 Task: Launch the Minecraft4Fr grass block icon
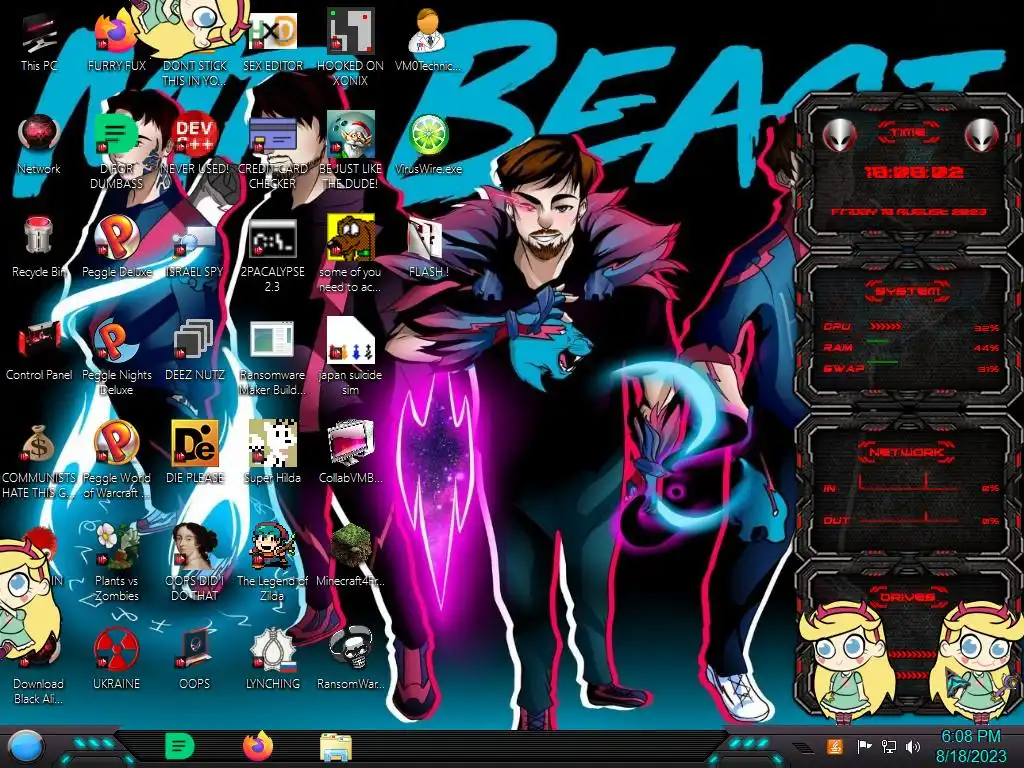(x=350, y=546)
